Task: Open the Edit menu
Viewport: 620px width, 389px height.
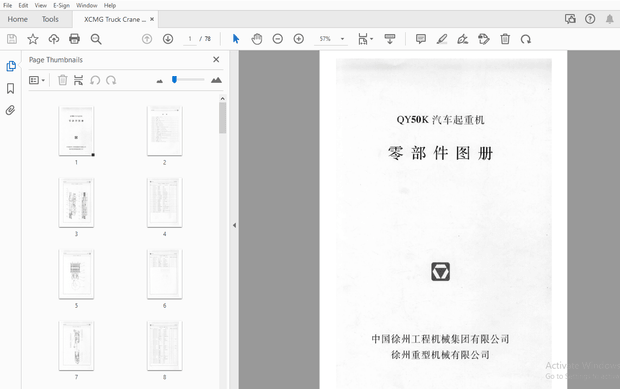Action: (23, 6)
